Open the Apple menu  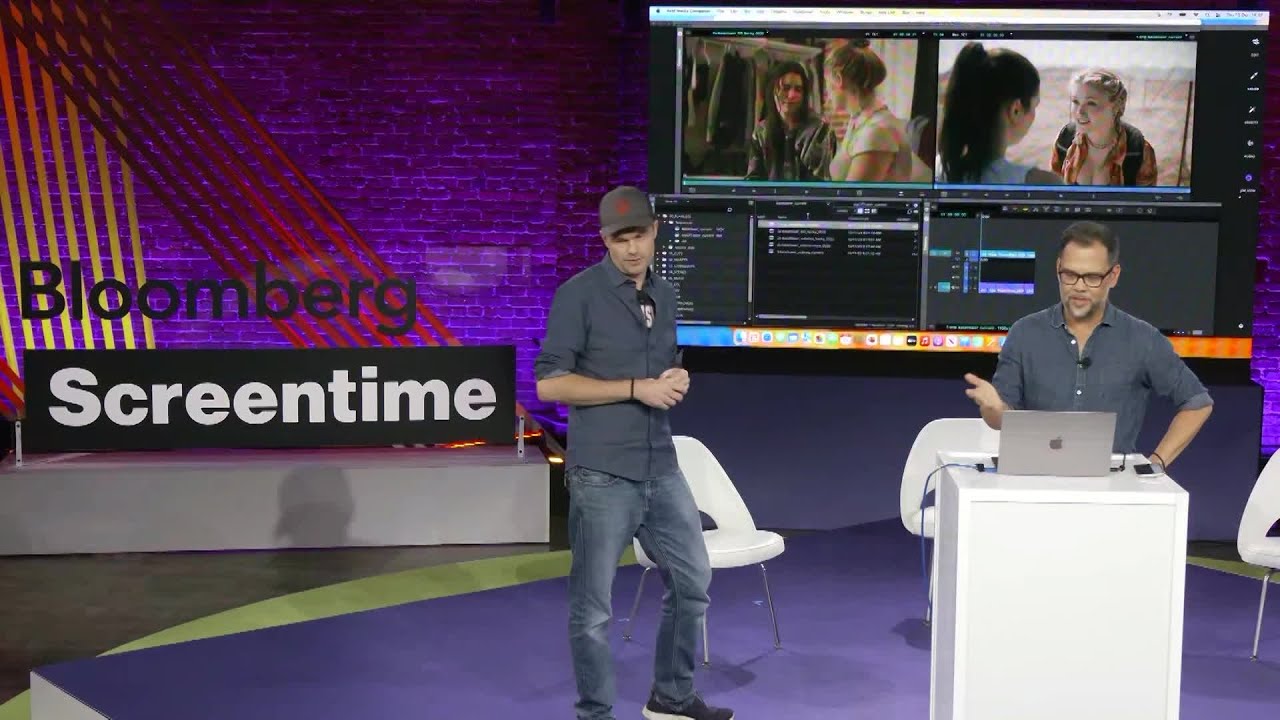(658, 11)
